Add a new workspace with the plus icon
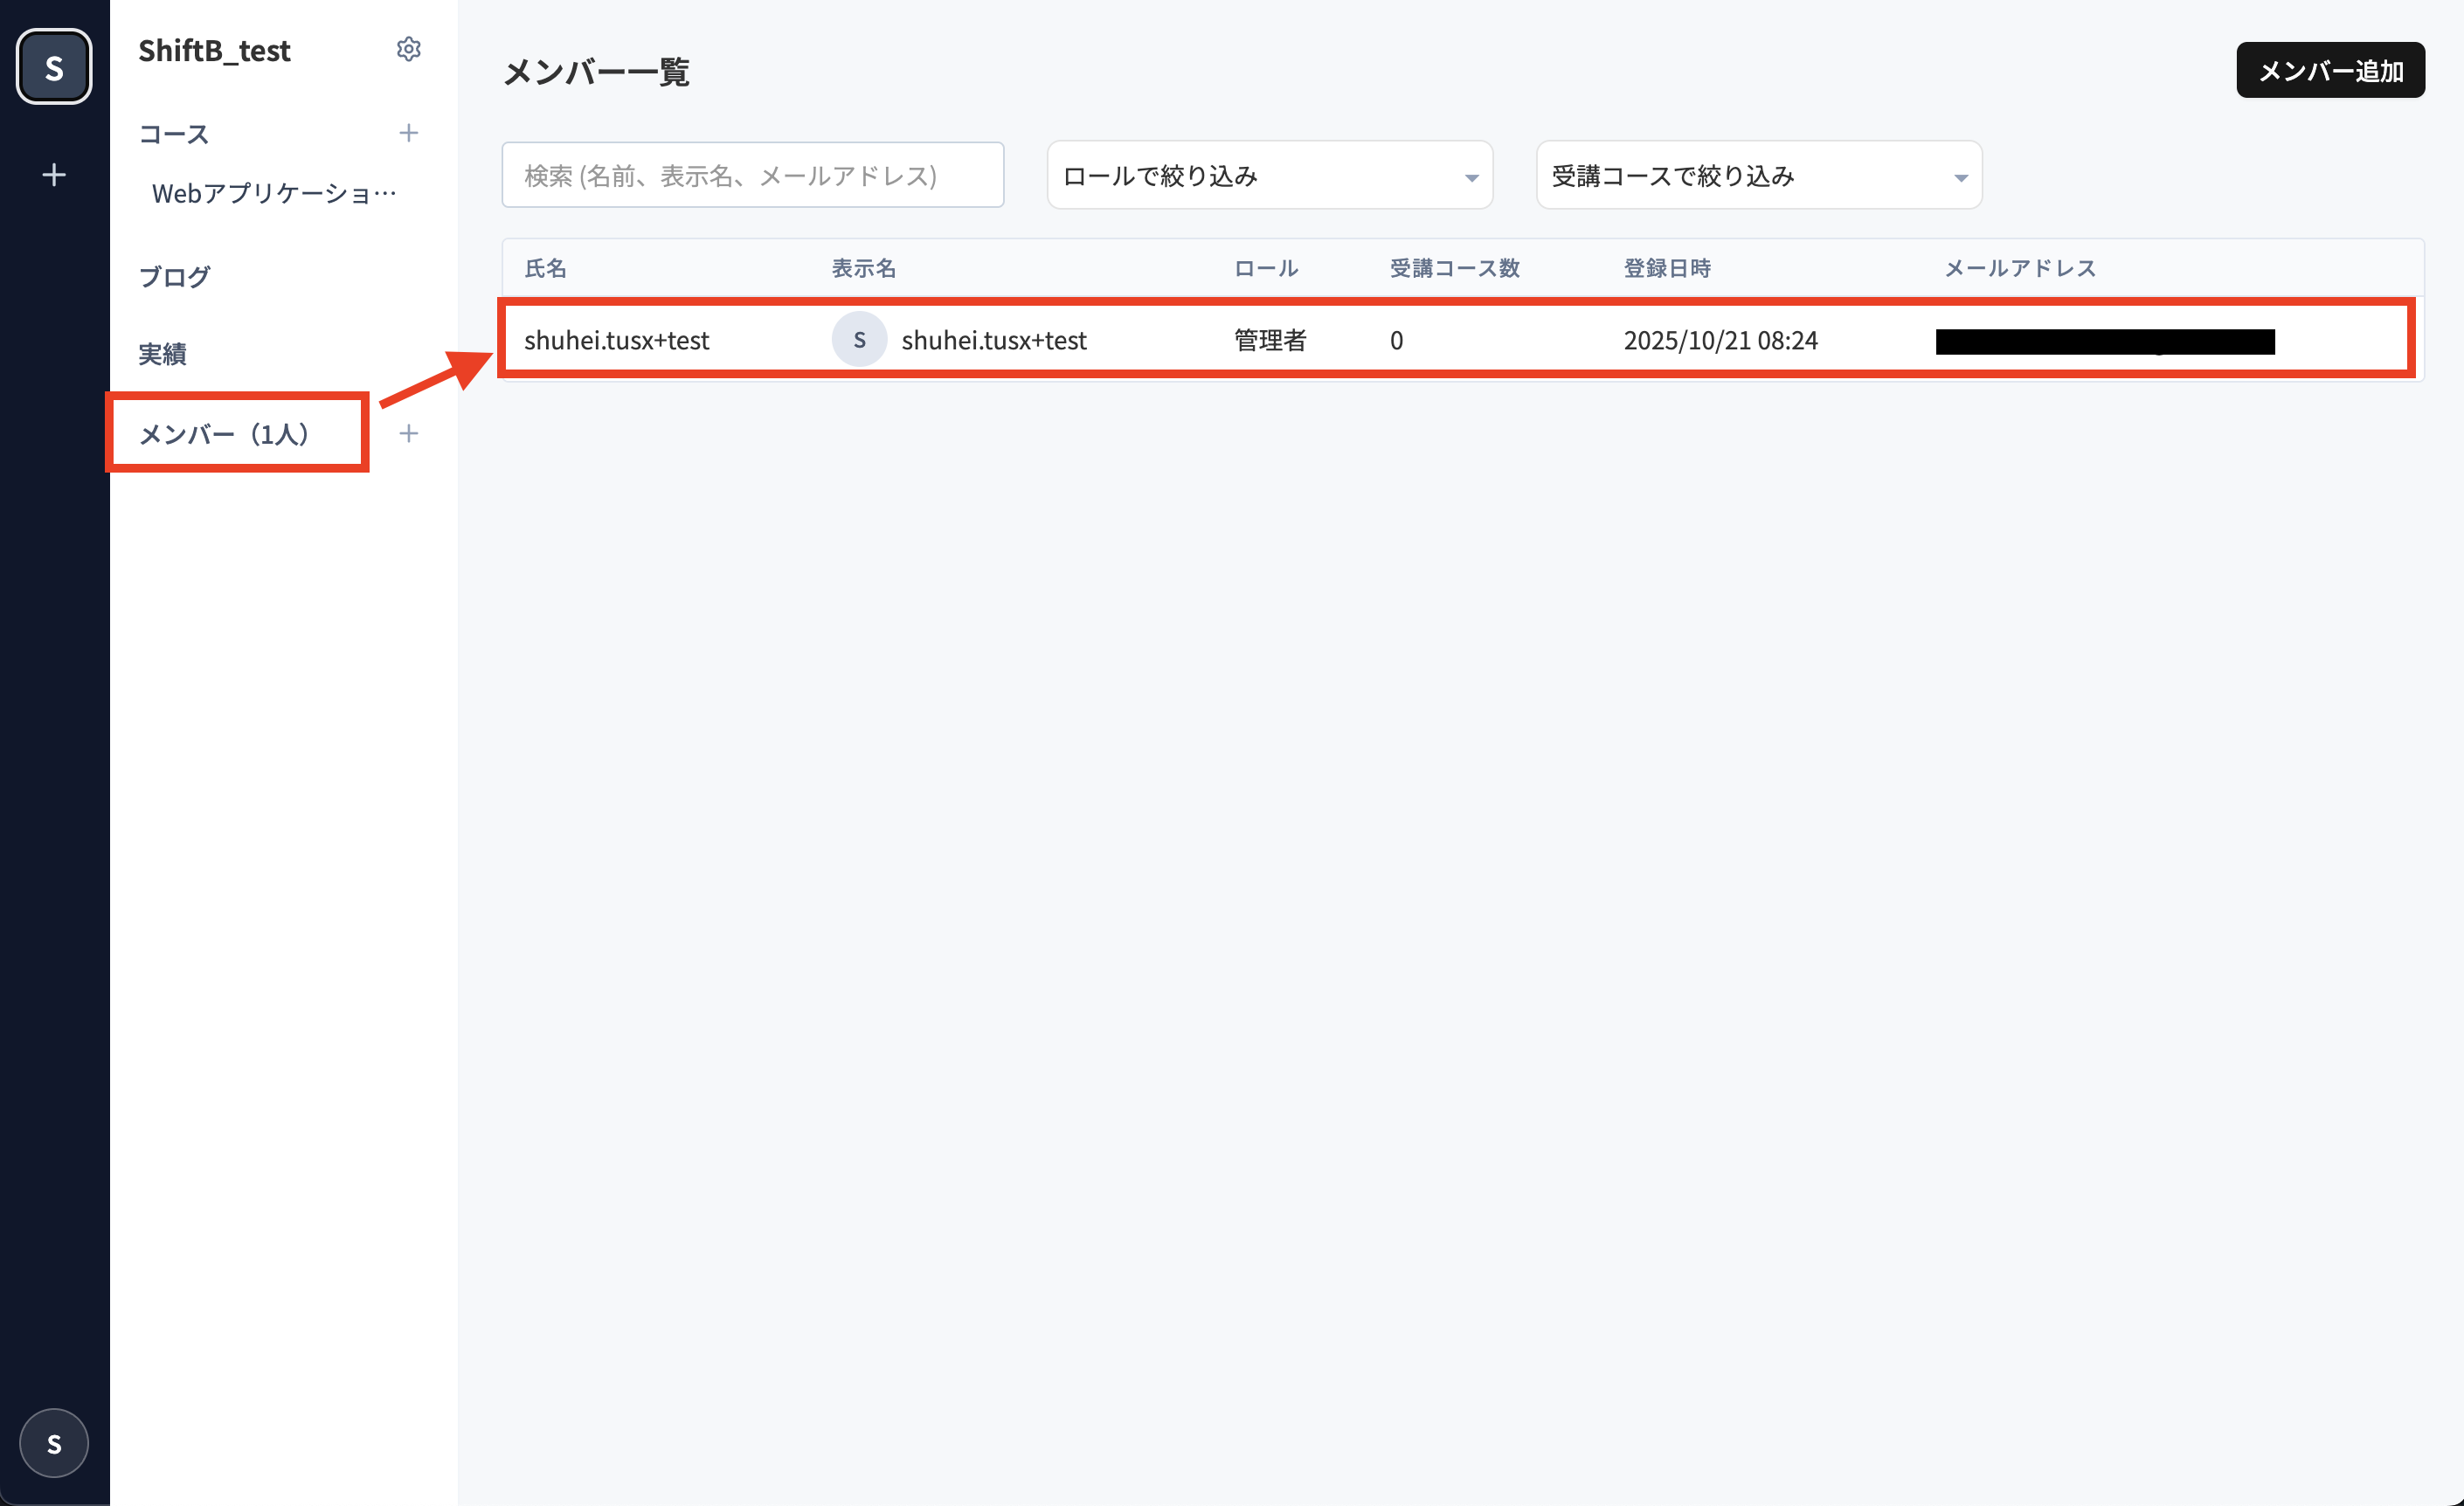Screen dimensions: 2464x1506 point(54,175)
